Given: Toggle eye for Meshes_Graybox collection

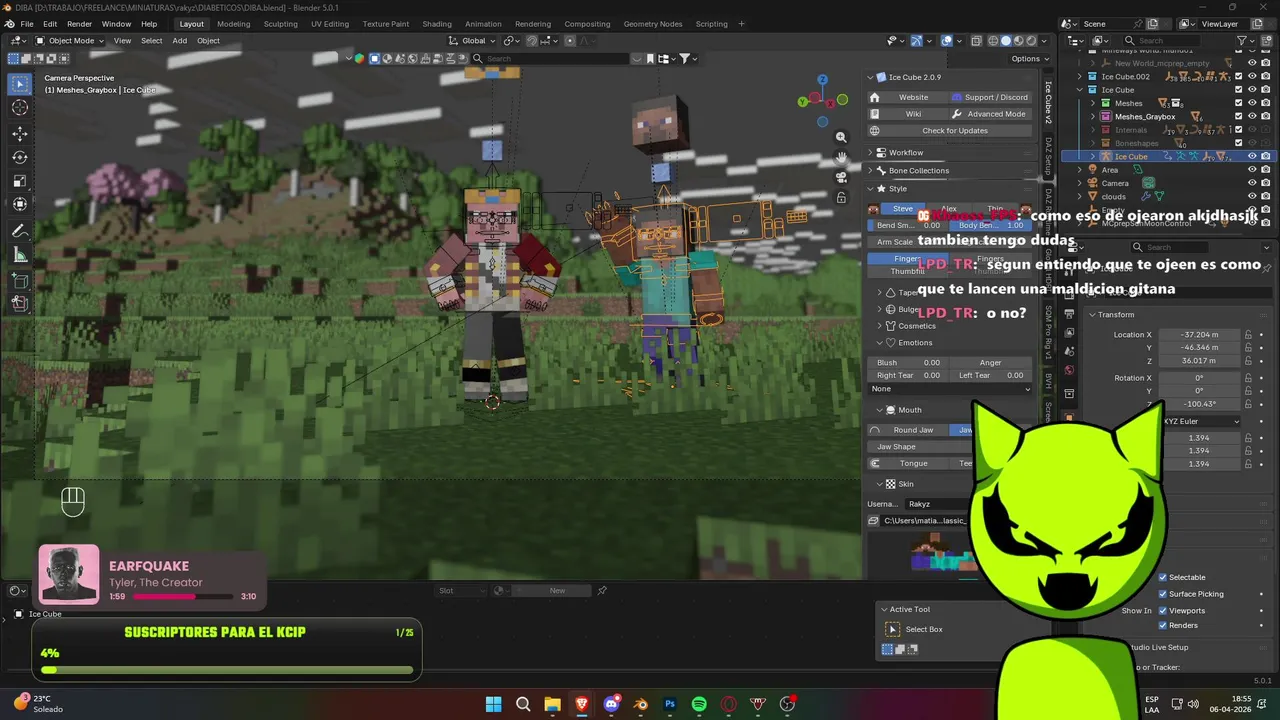Looking at the screenshot, I should [x=1252, y=116].
